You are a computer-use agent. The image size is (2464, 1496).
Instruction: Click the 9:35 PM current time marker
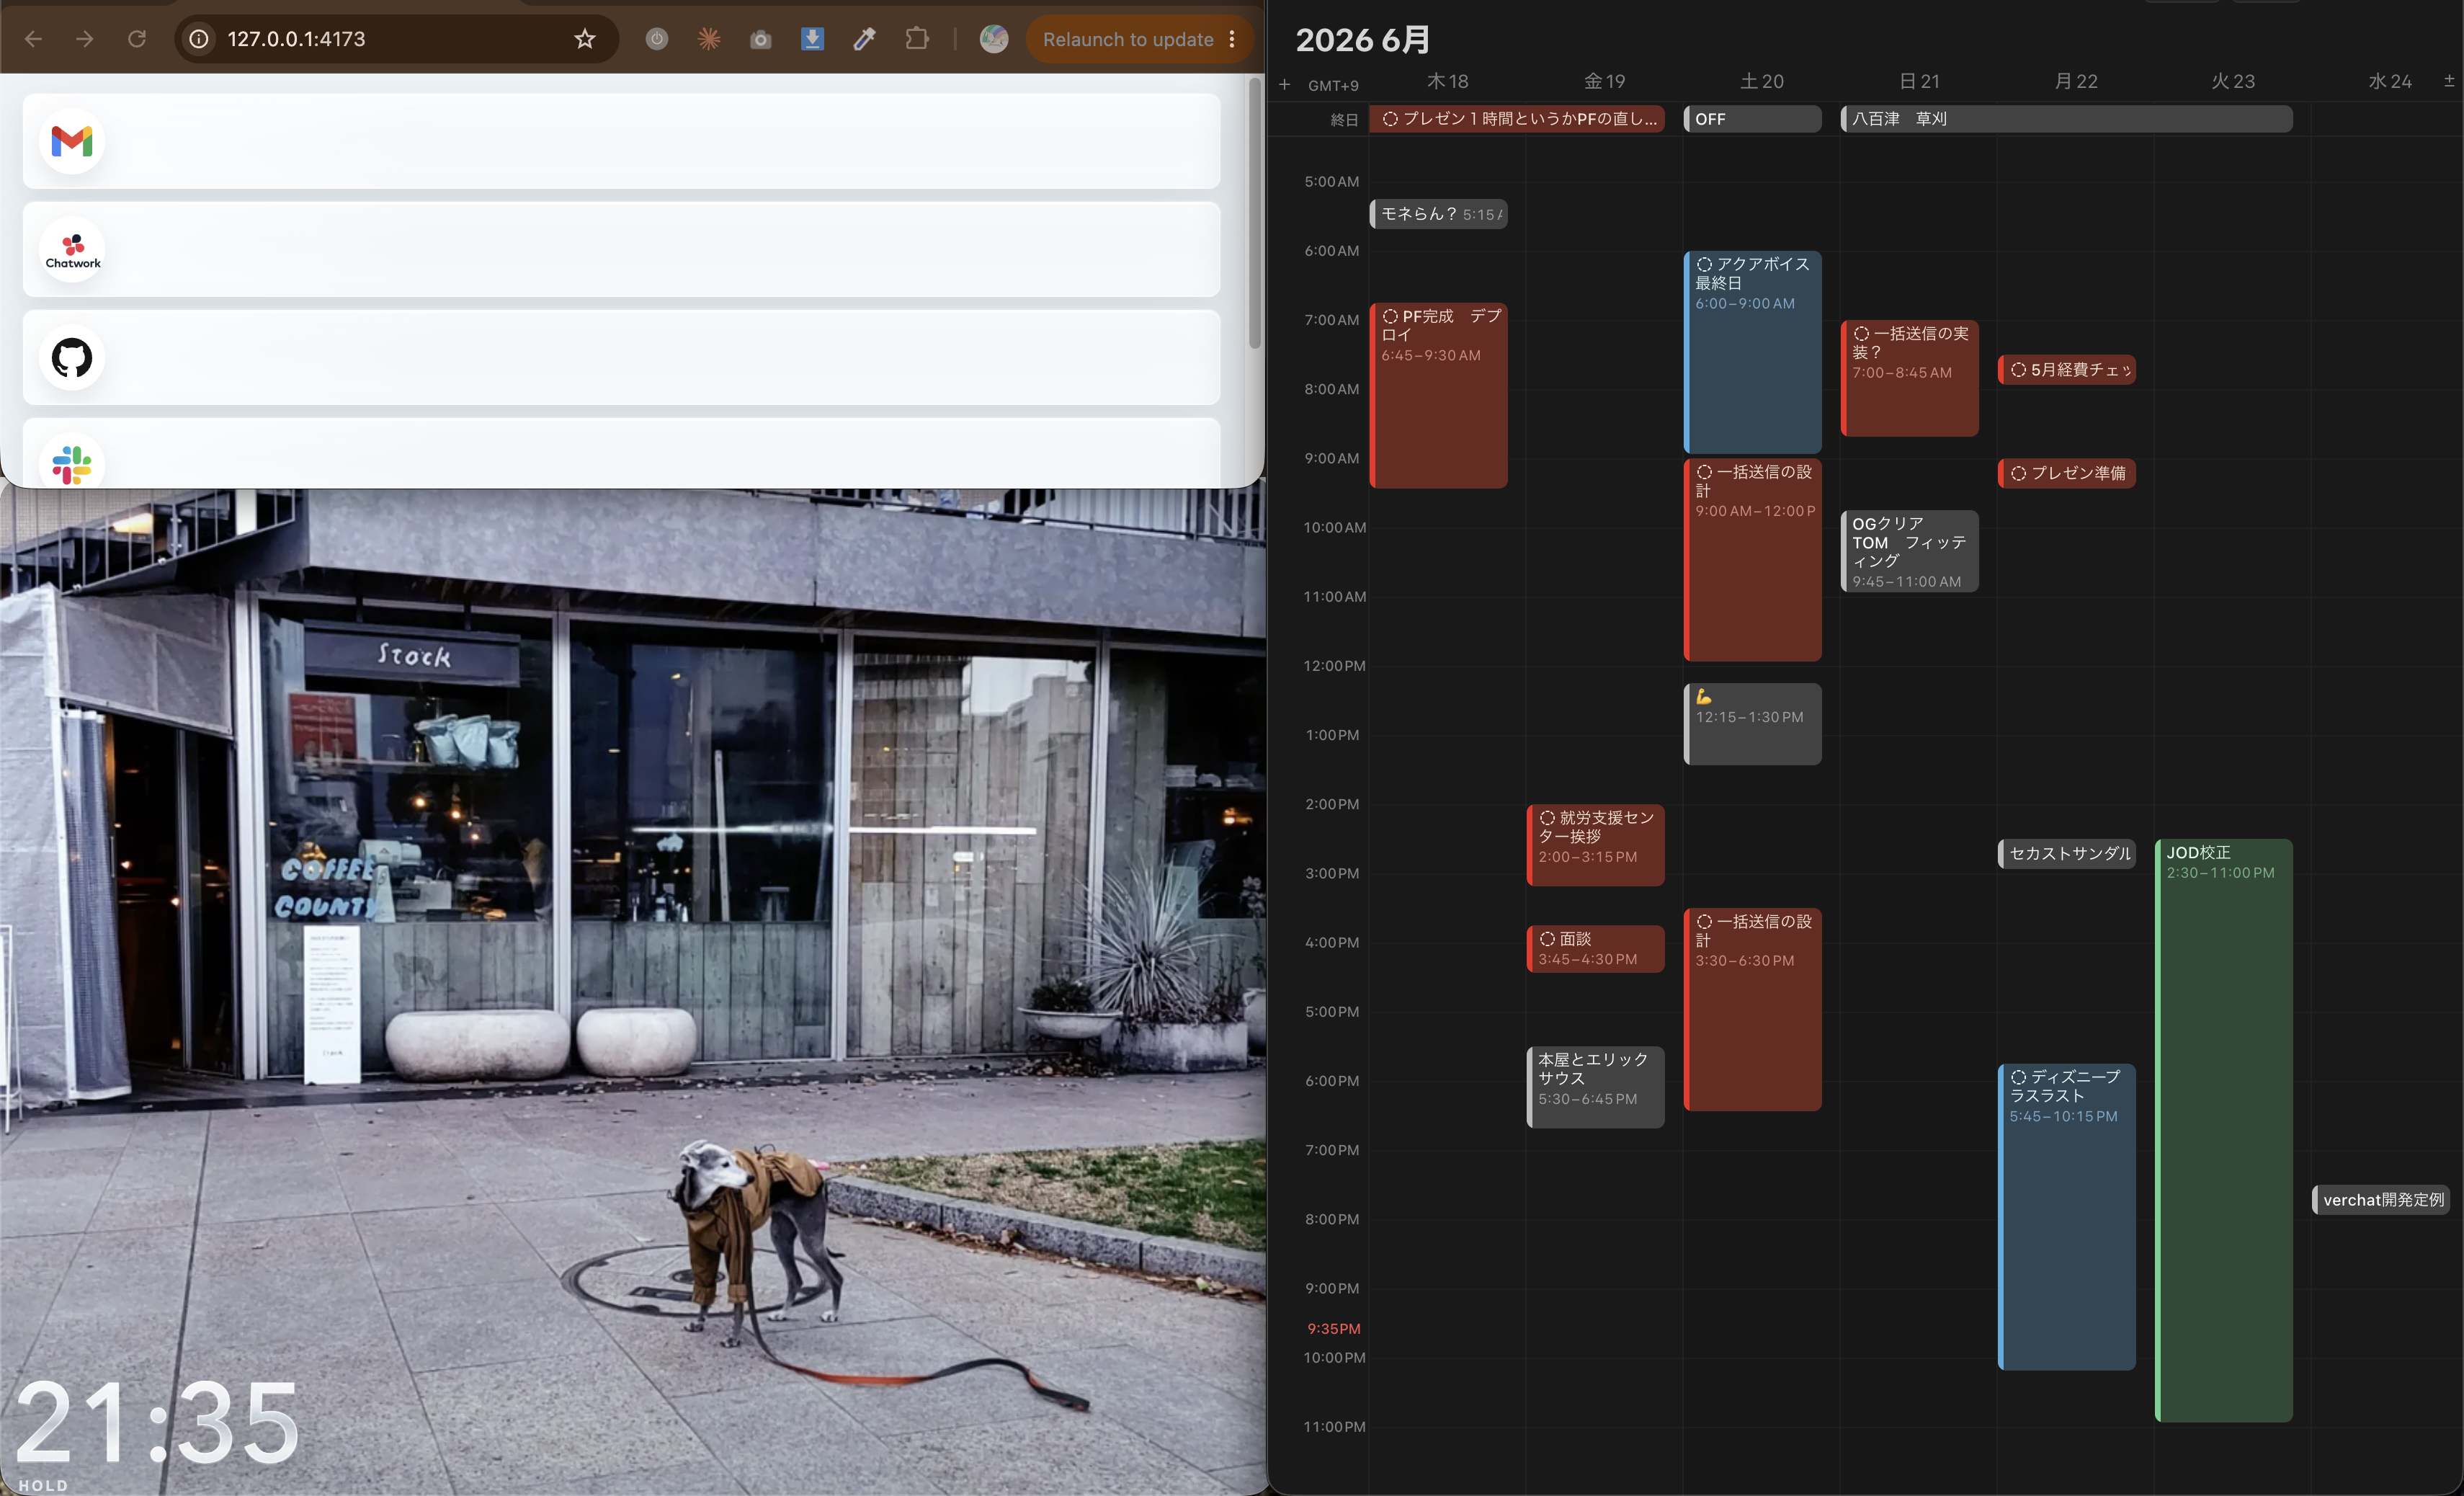1334,1329
